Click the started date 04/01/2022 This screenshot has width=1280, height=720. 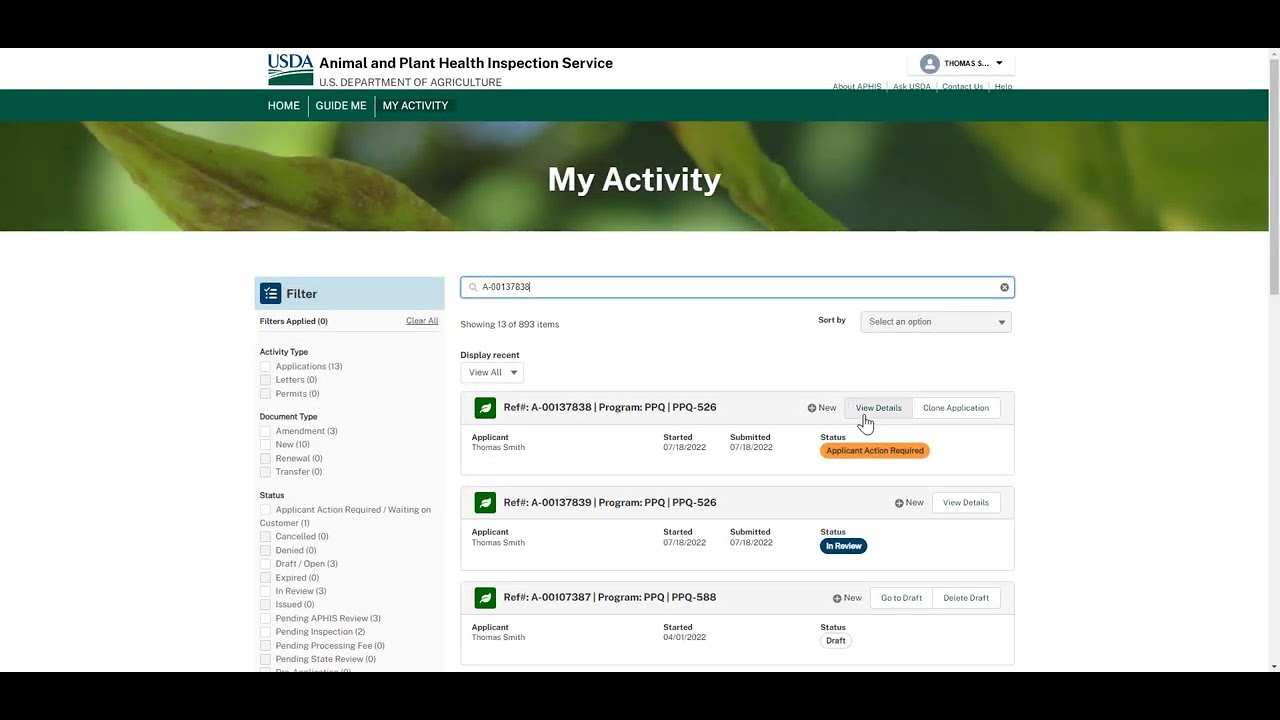point(684,638)
